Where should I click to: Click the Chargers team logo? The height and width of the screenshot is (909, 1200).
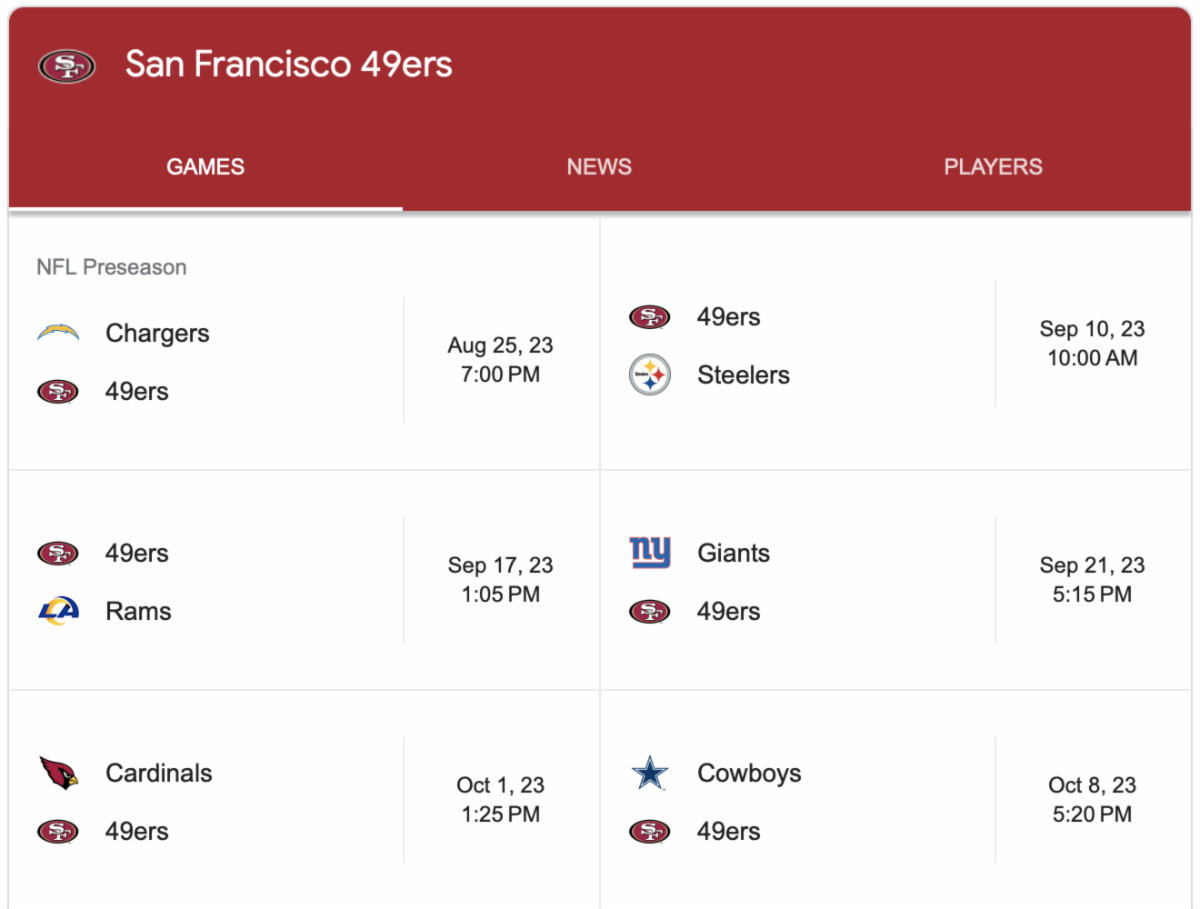click(58, 333)
